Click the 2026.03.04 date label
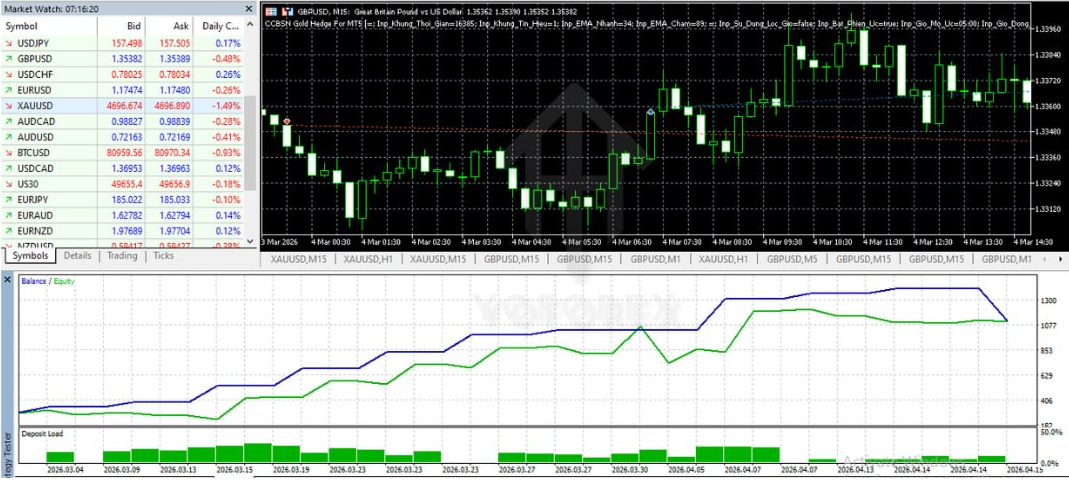The height and width of the screenshot is (481, 1069). point(65,469)
